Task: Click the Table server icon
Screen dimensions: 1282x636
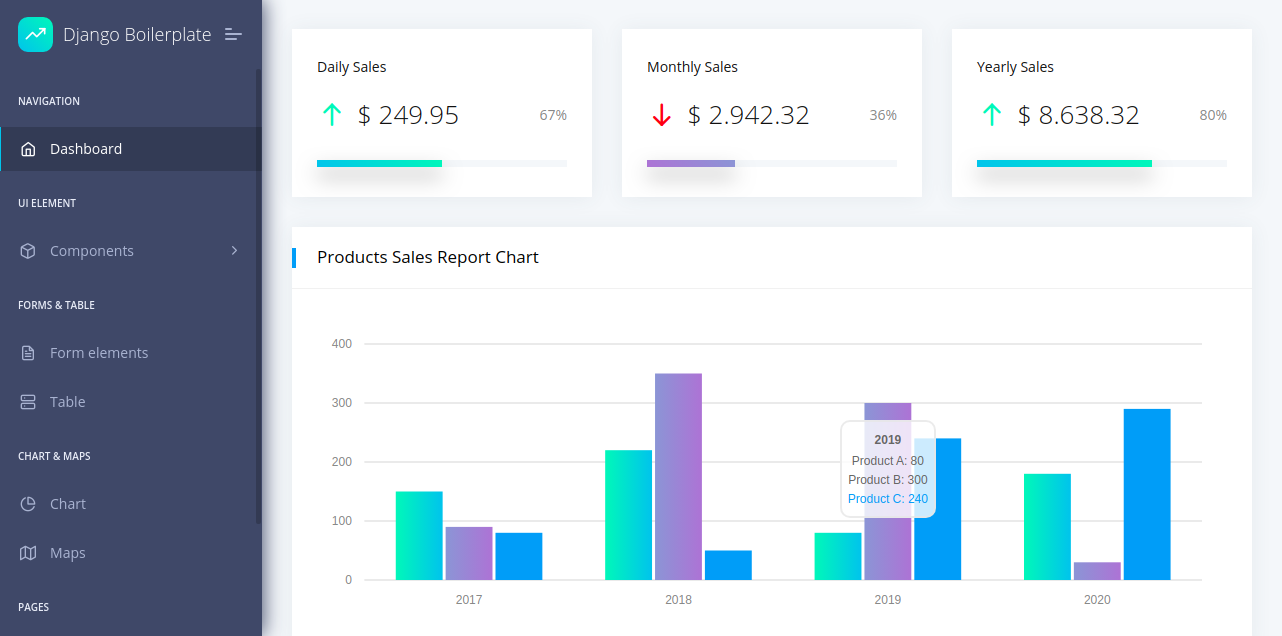Action: [x=28, y=402]
